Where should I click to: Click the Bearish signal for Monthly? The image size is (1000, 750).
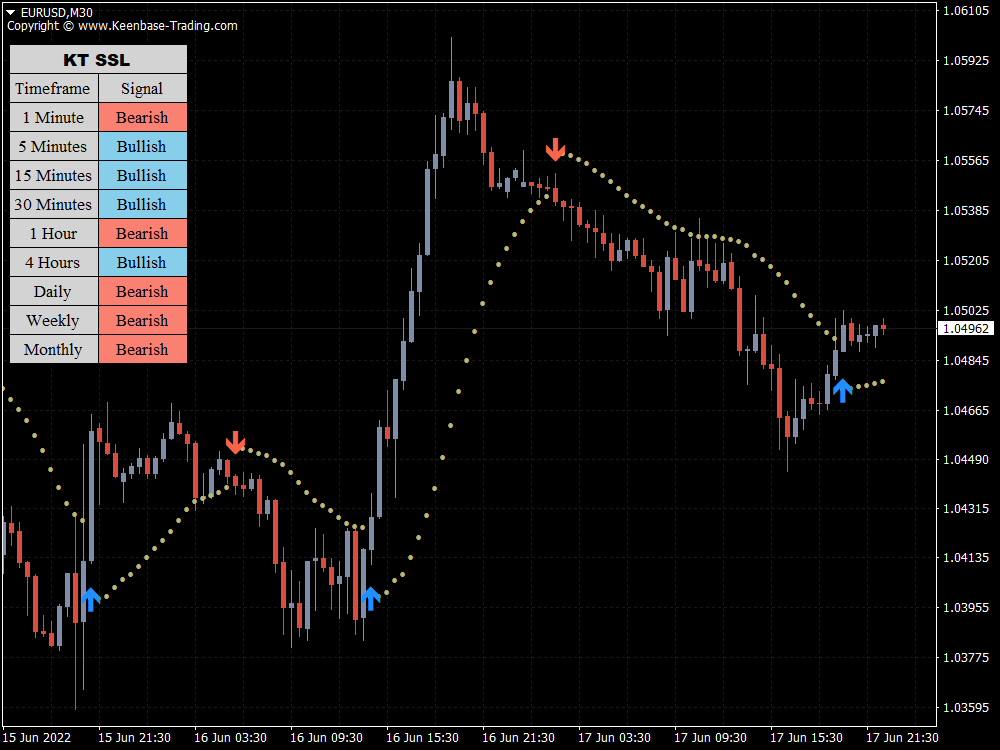[x=143, y=349]
